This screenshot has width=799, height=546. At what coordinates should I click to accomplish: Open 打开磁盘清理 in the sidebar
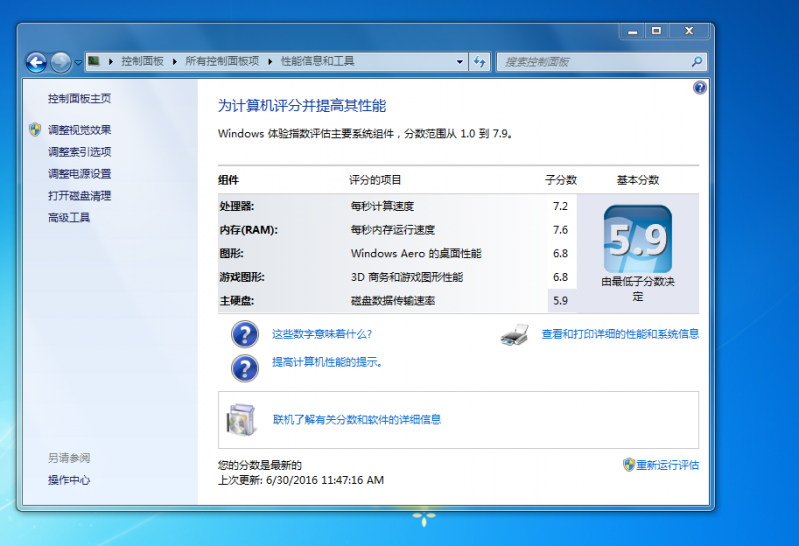[79, 196]
